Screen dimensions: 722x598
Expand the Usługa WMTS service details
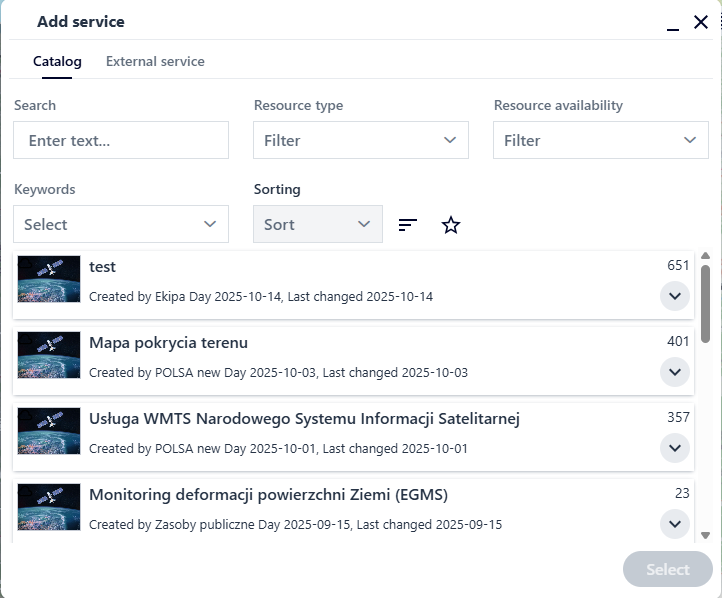[x=675, y=448]
